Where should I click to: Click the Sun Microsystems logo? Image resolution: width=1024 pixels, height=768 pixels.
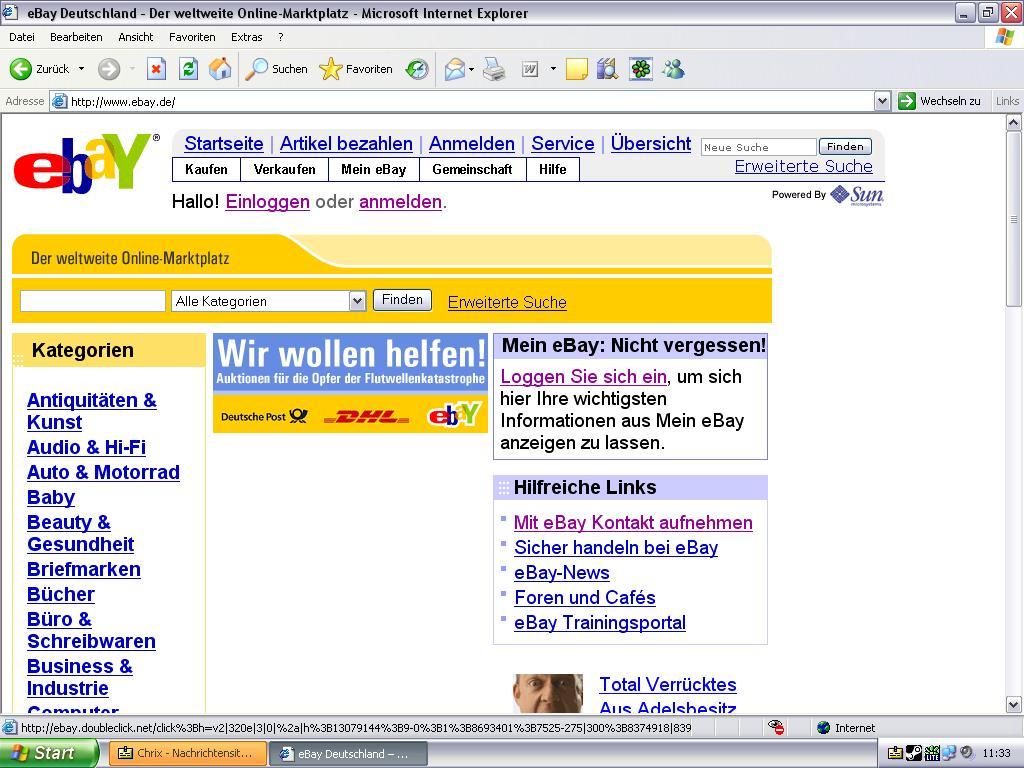857,195
